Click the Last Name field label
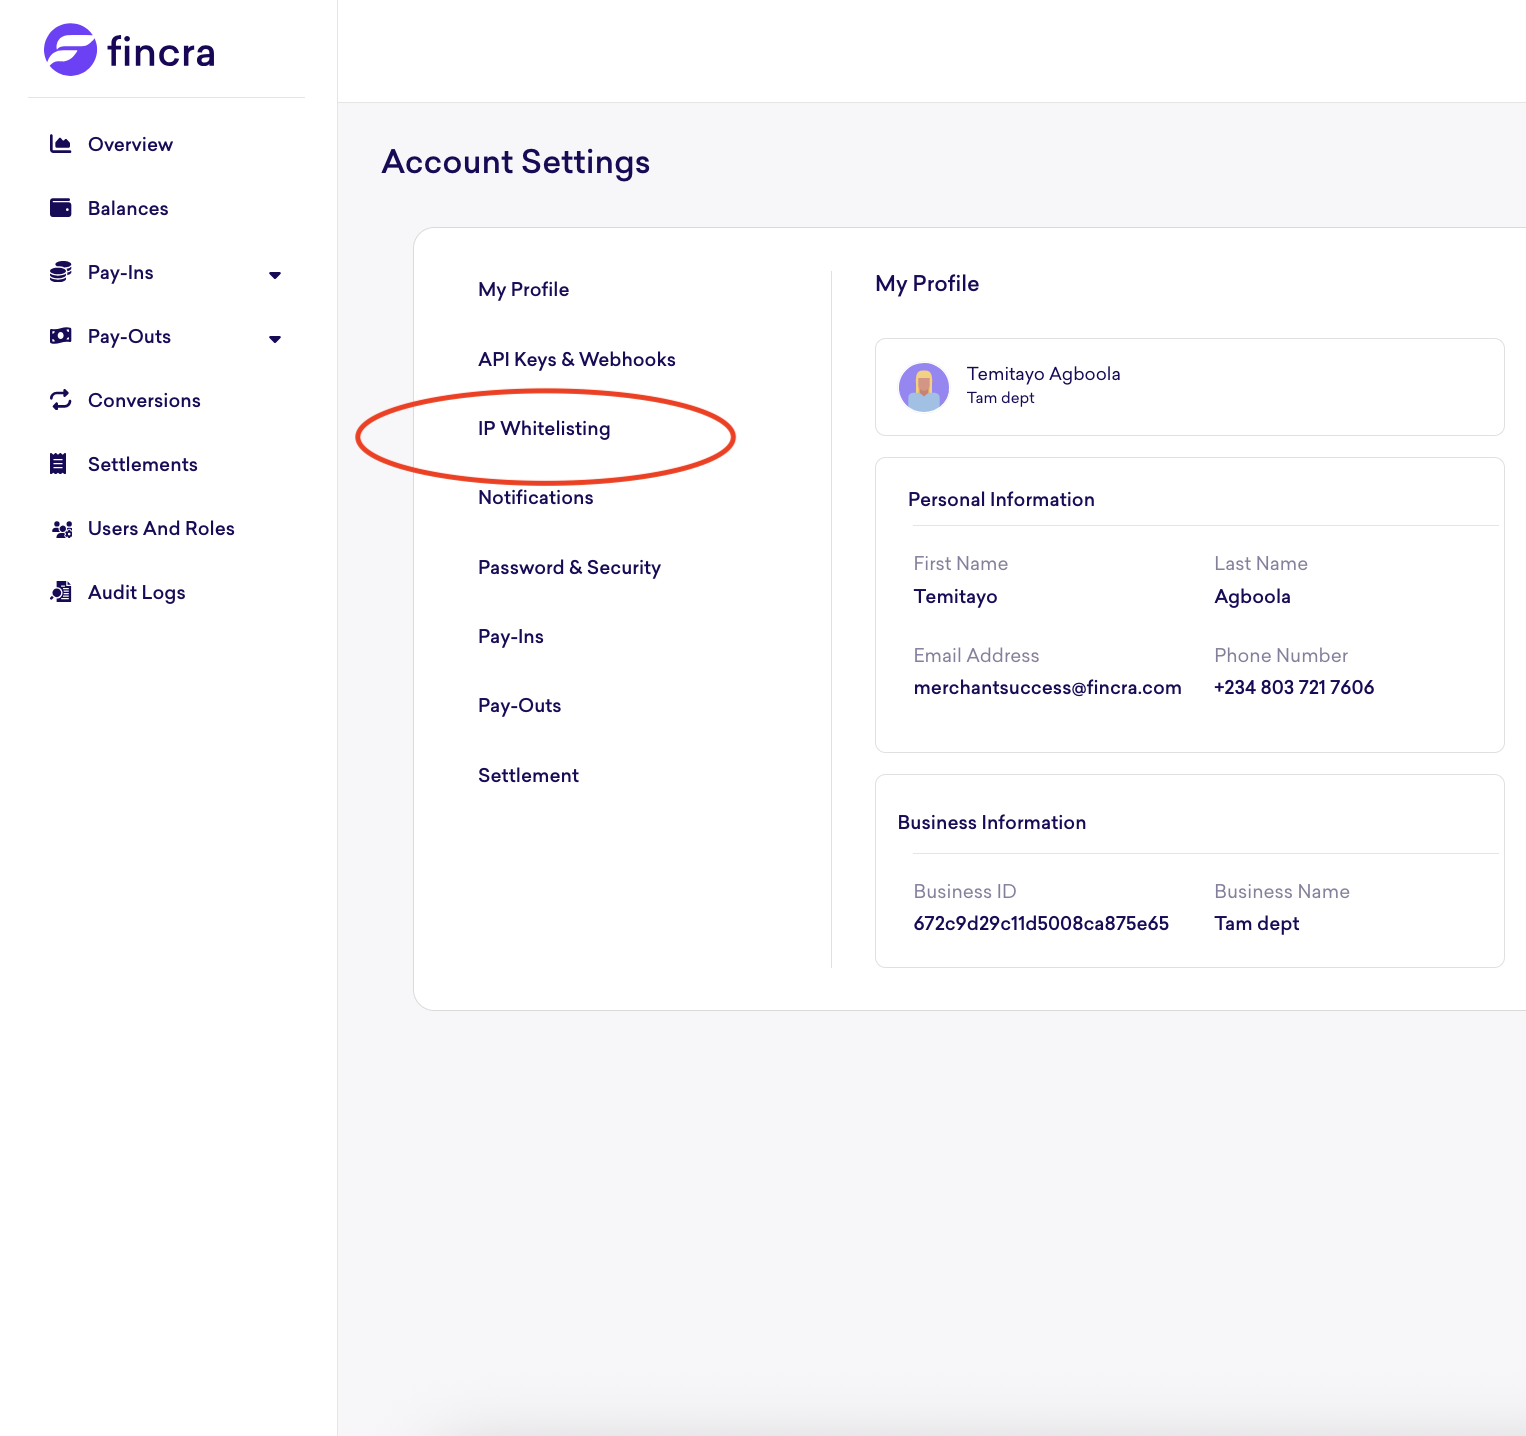The height and width of the screenshot is (1436, 1526). [1261, 563]
